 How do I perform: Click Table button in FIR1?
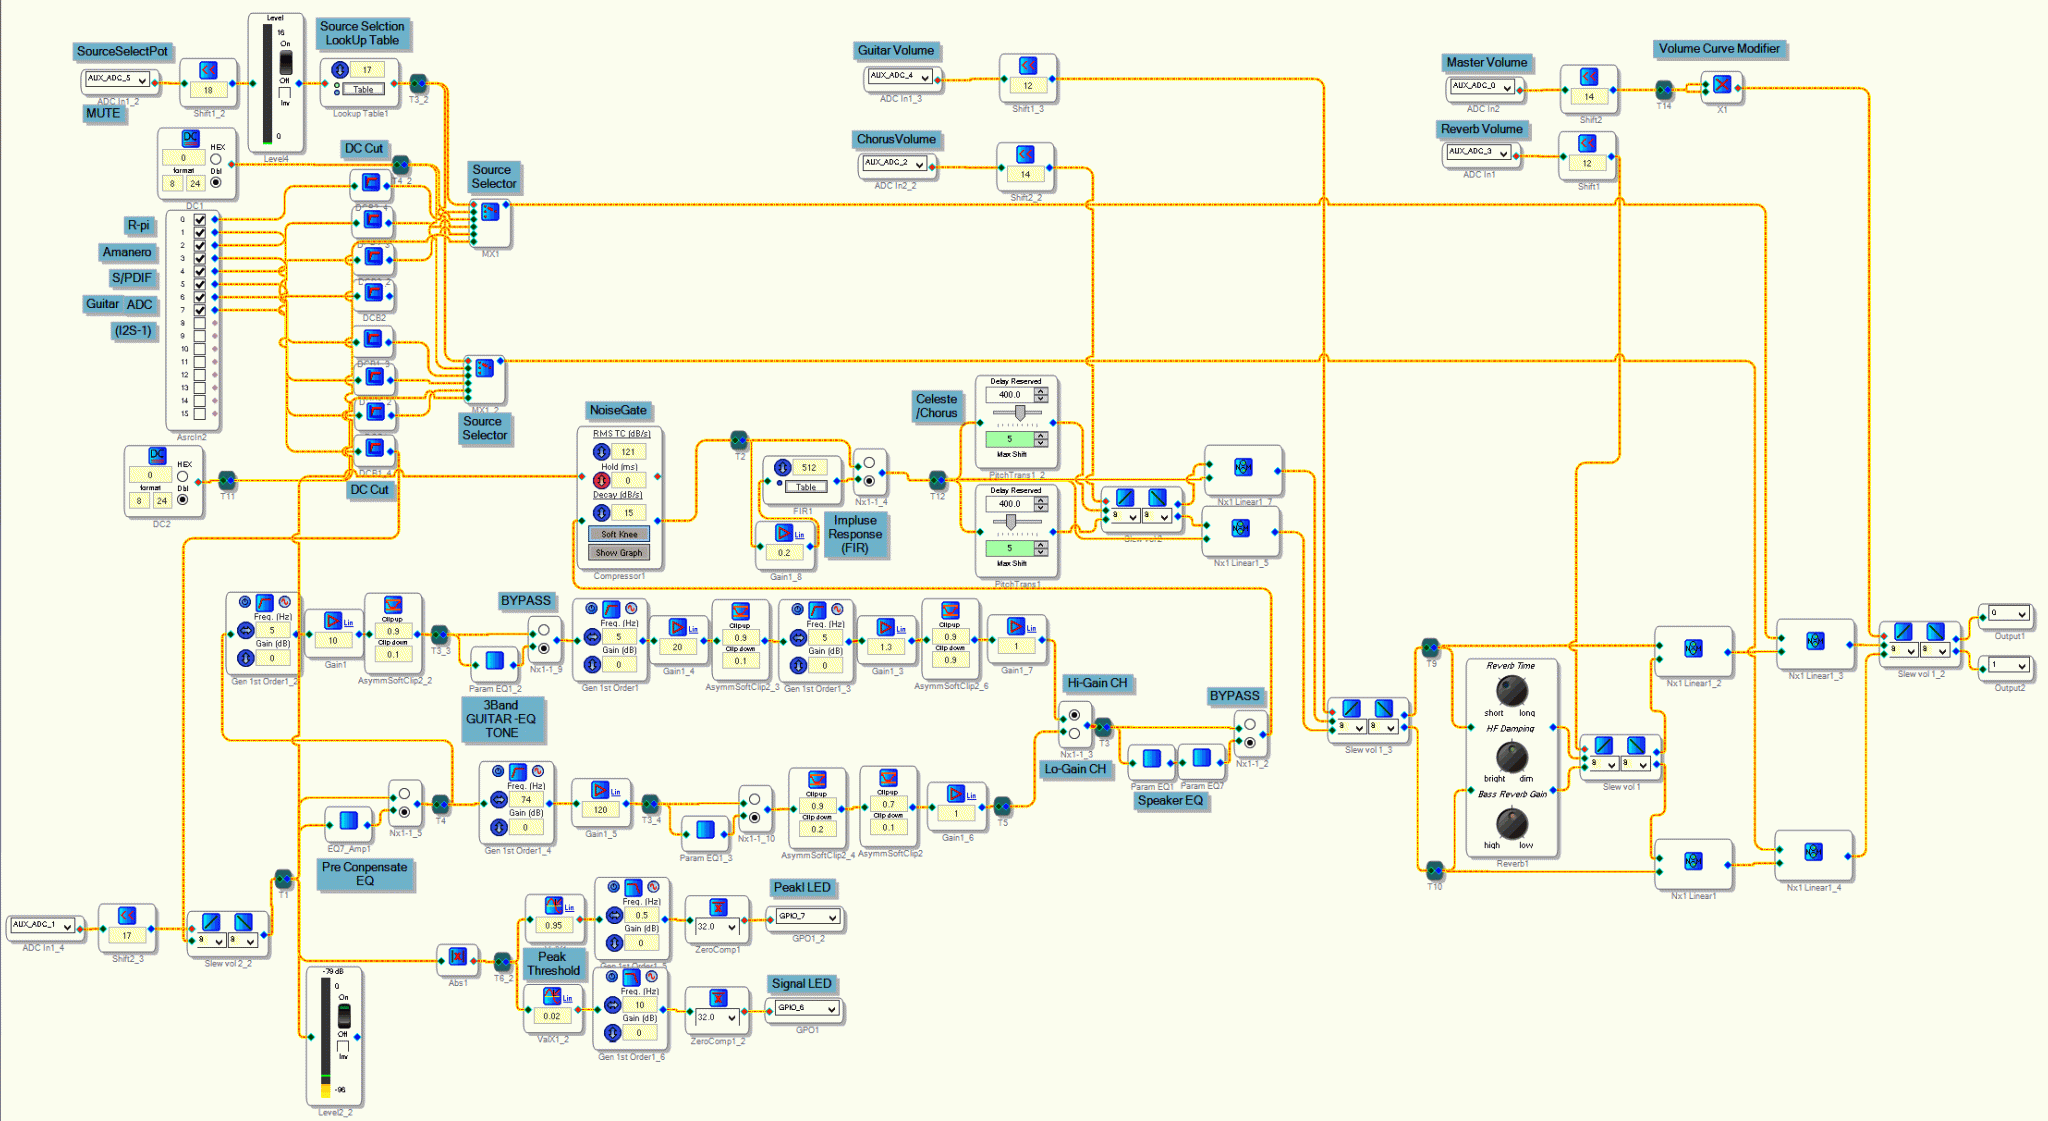point(805,487)
